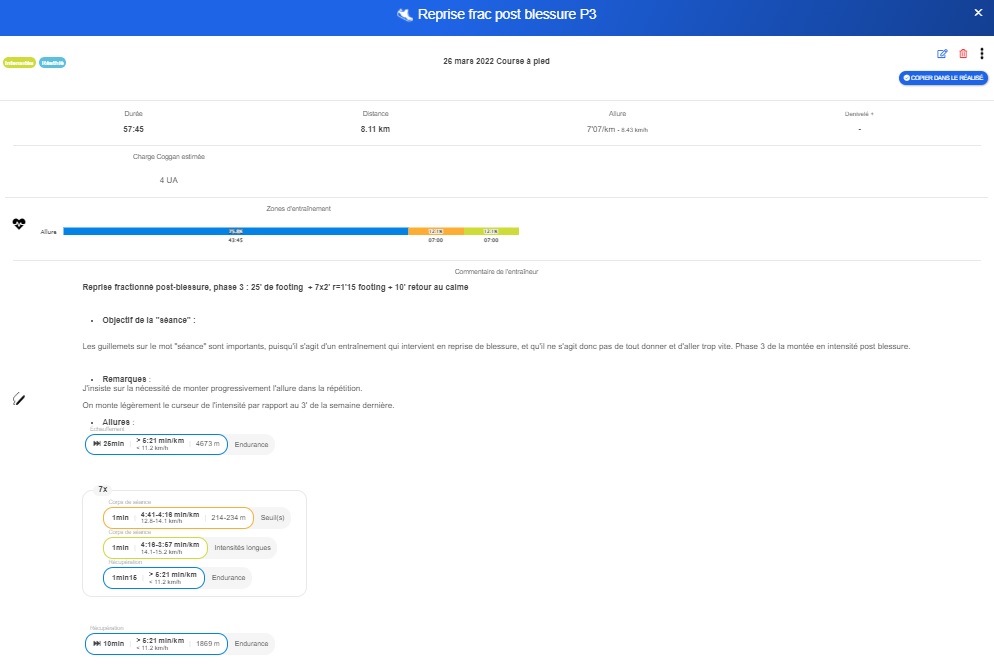Select the 1min15 recovery endurance step
994x665 pixels.
(x=153, y=578)
